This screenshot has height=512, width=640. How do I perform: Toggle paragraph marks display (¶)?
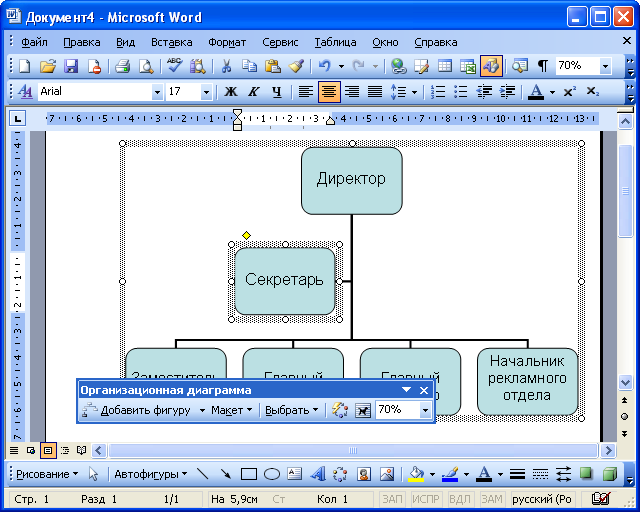click(x=542, y=66)
